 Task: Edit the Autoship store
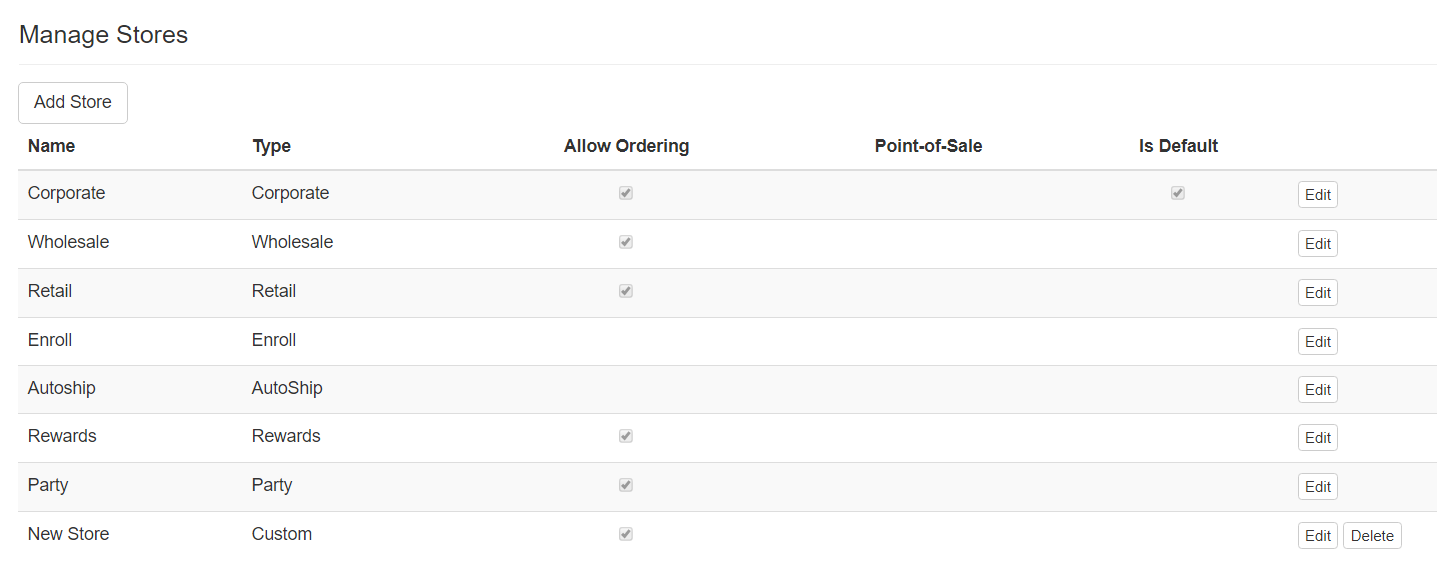(x=1317, y=390)
